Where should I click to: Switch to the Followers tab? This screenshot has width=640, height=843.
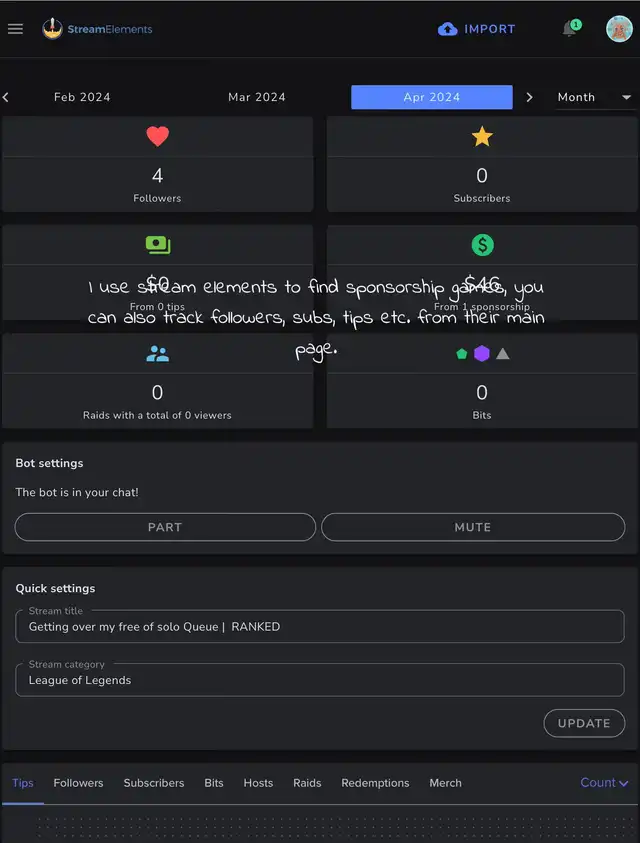point(79,783)
